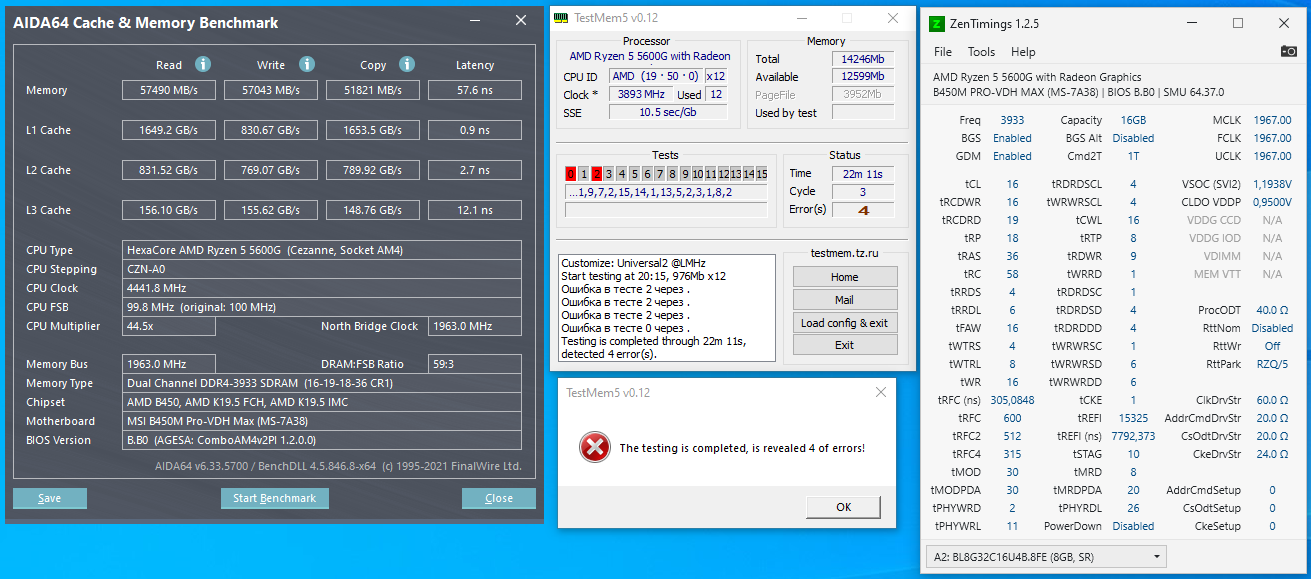This screenshot has width=1311, height=579.
Task: Click TestMem5 Error(s) count field
Action: point(863,210)
